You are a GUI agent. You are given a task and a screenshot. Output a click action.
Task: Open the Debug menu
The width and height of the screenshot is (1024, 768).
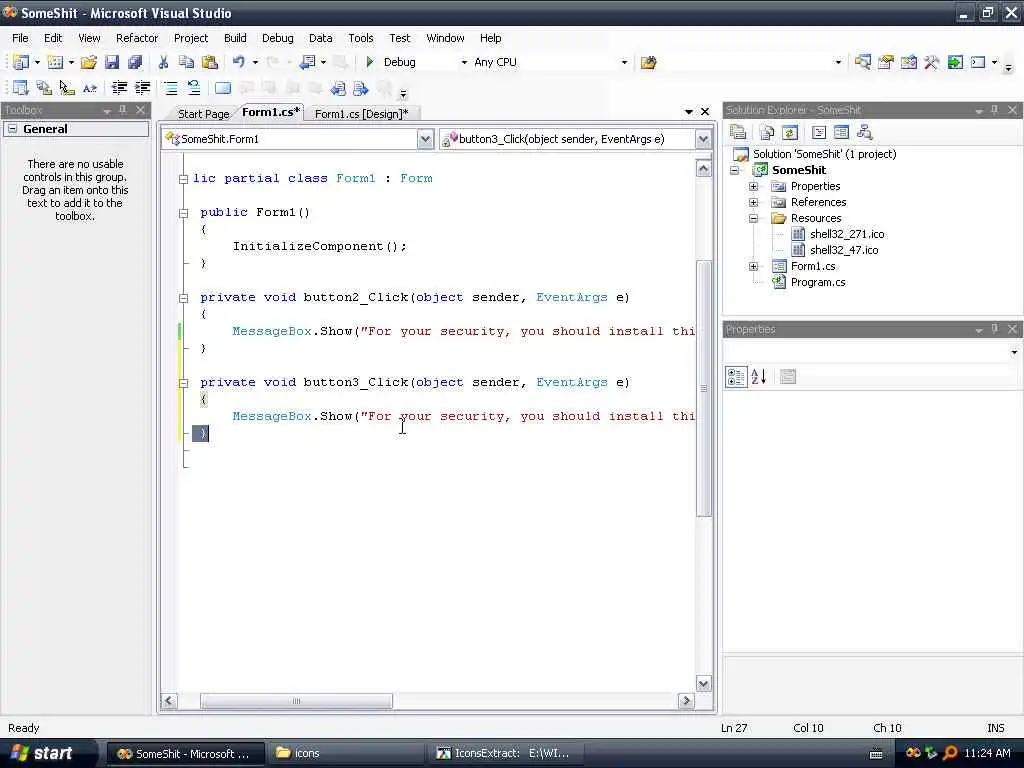(278, 38)
